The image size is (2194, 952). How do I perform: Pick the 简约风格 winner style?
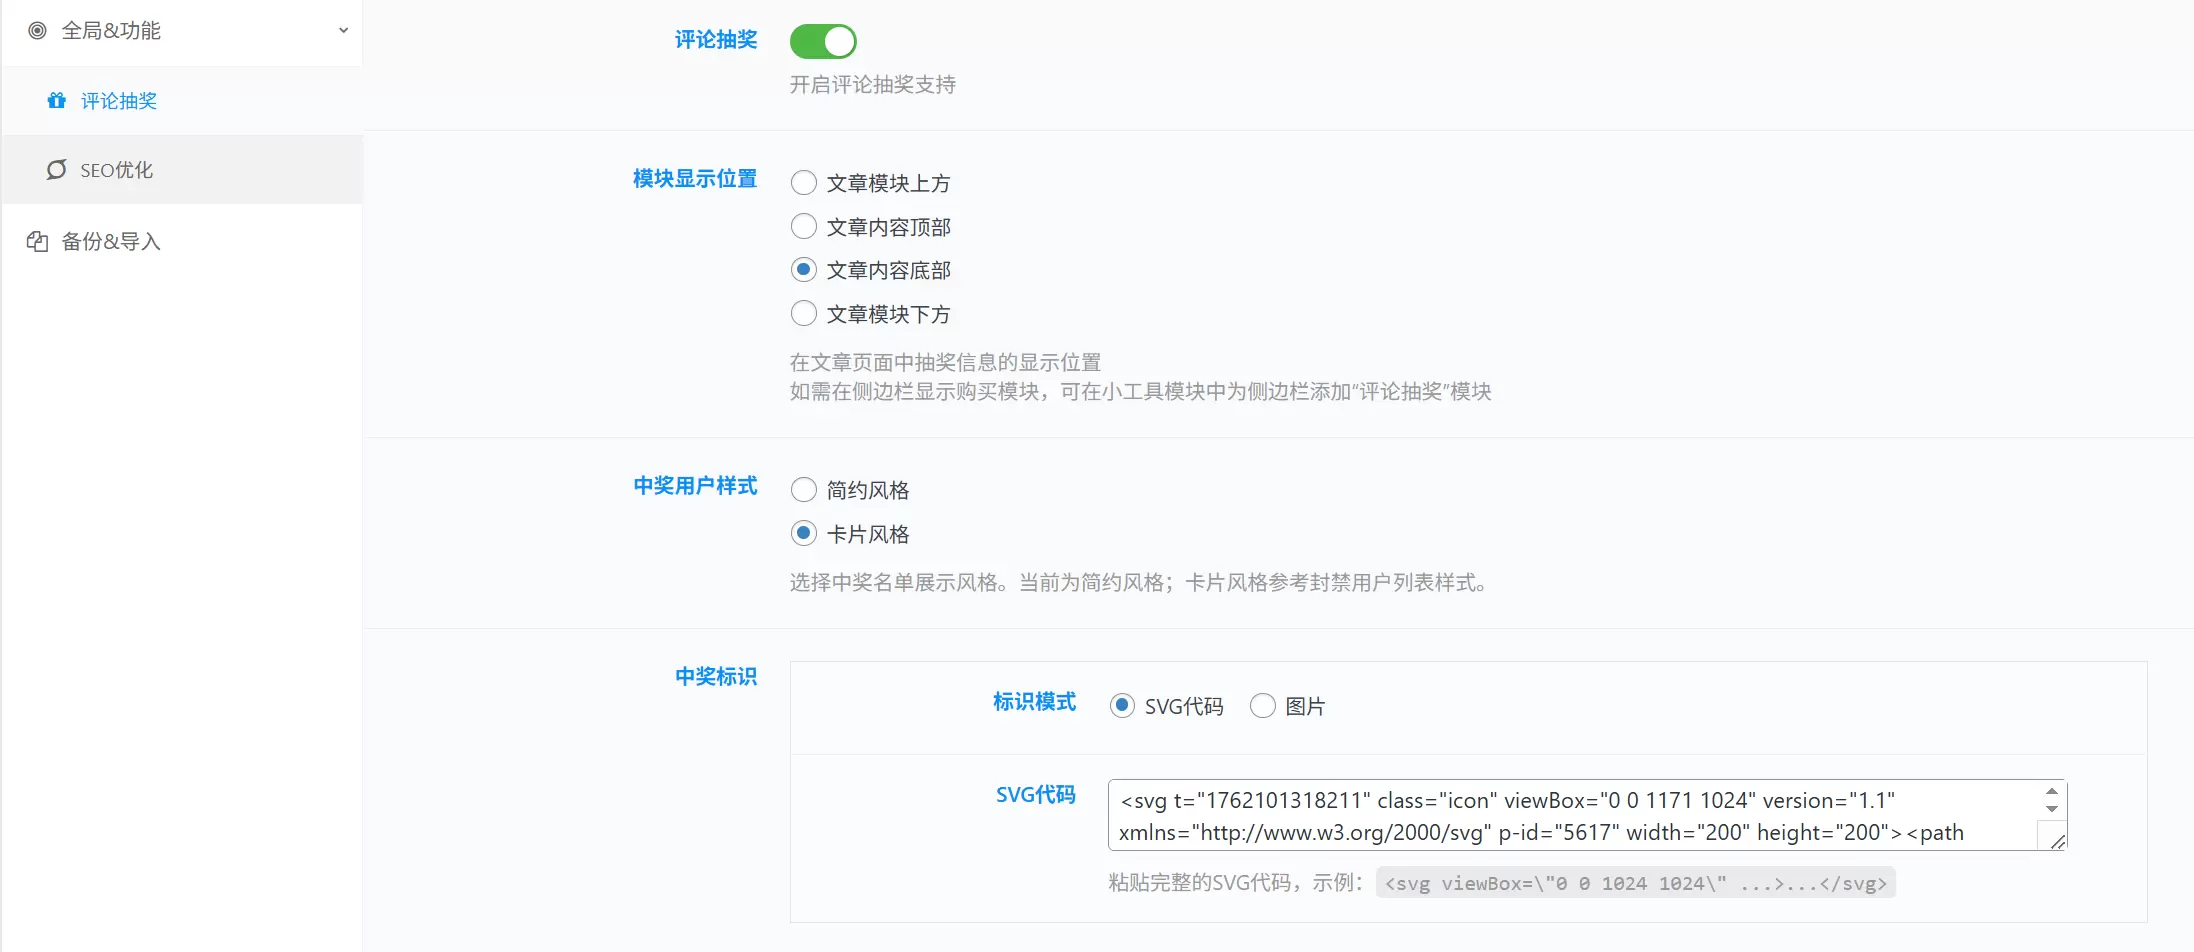coord(804,489)
